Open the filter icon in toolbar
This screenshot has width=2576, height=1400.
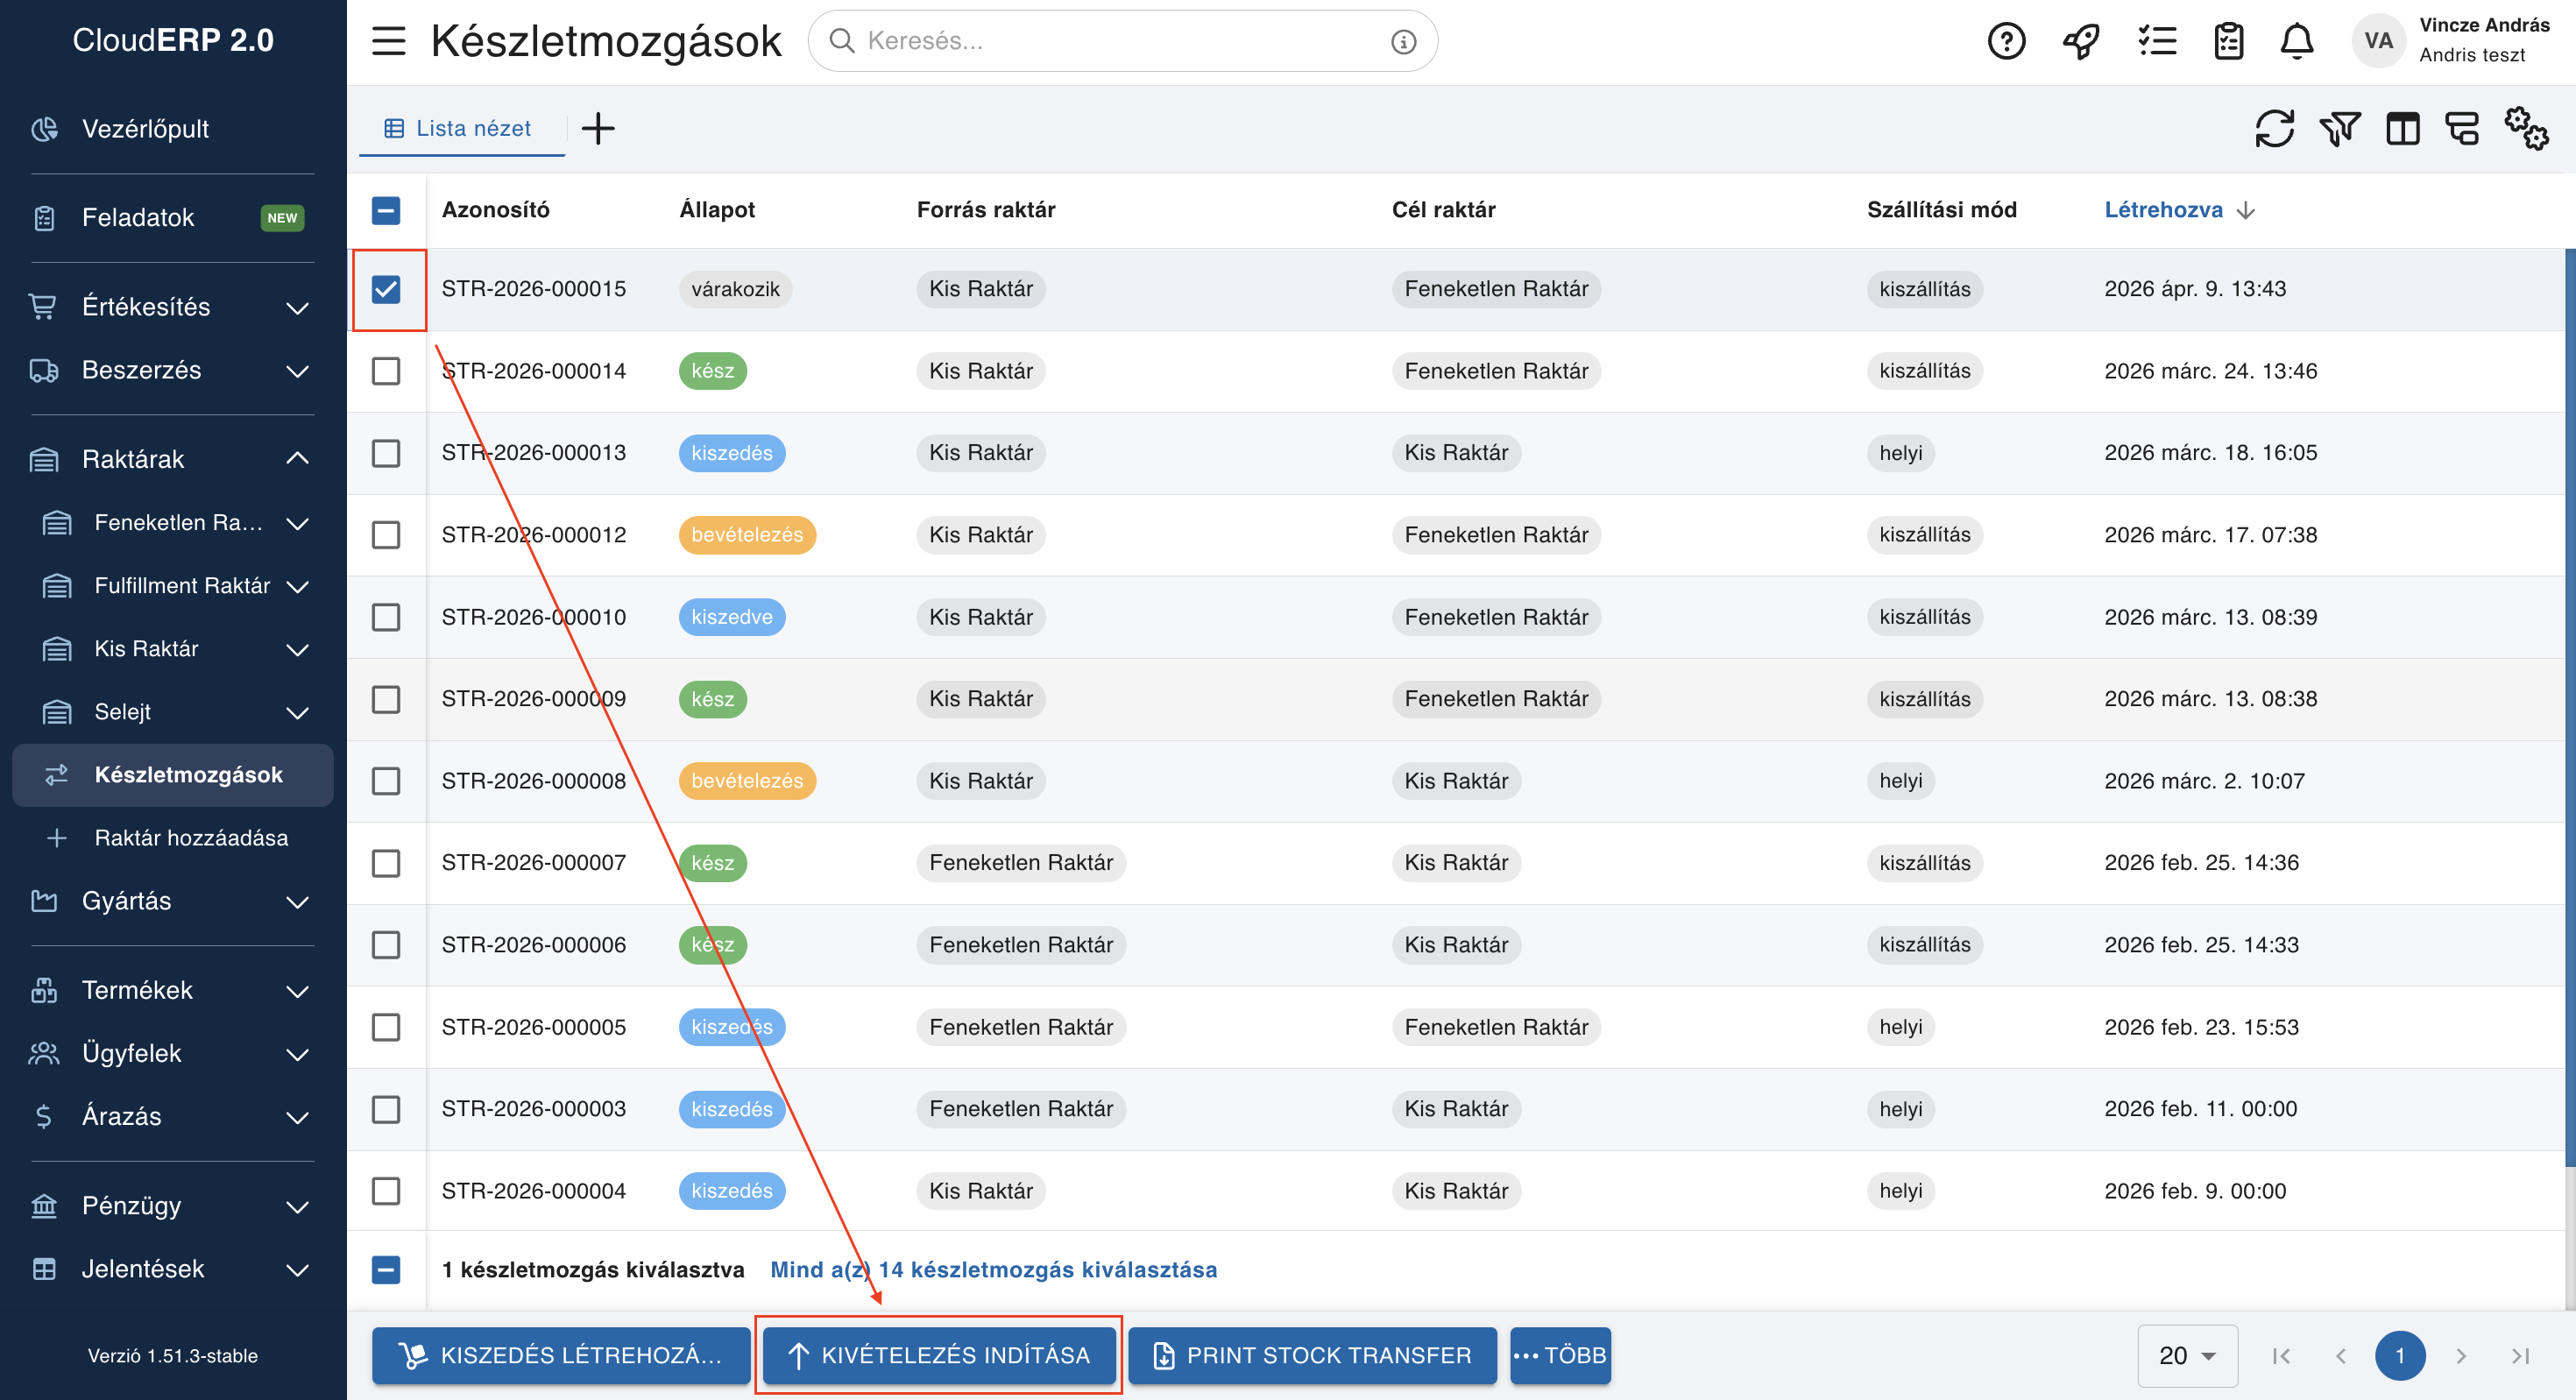coord(2339,128)
